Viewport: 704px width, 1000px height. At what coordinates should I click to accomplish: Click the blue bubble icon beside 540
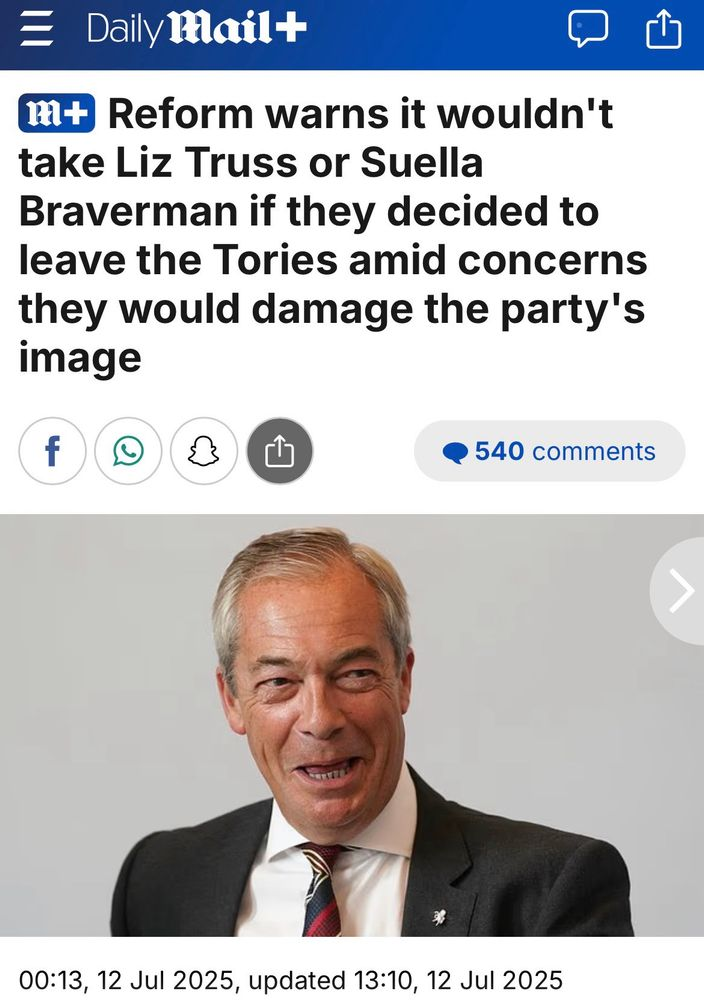(x=455, y=453)
